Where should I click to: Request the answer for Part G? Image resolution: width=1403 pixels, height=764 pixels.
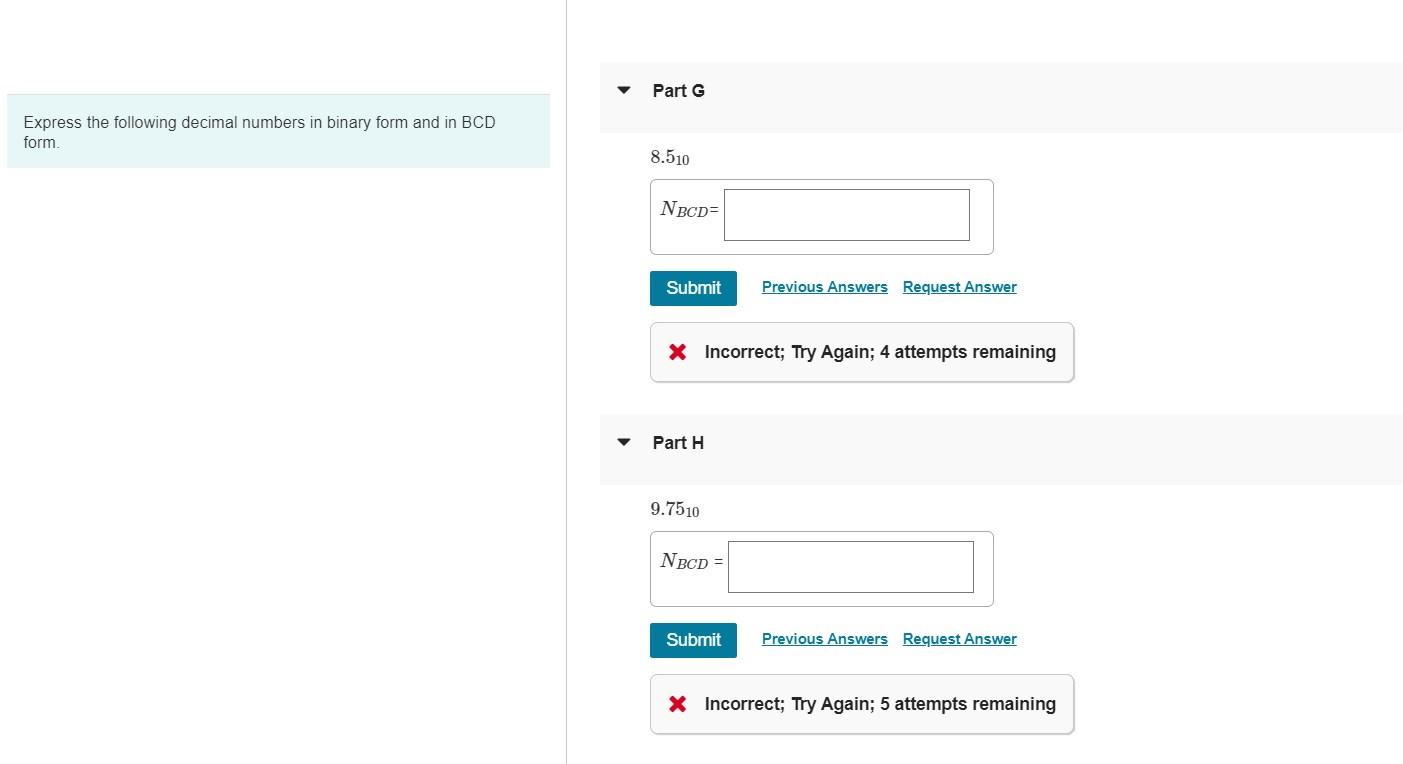958,287
